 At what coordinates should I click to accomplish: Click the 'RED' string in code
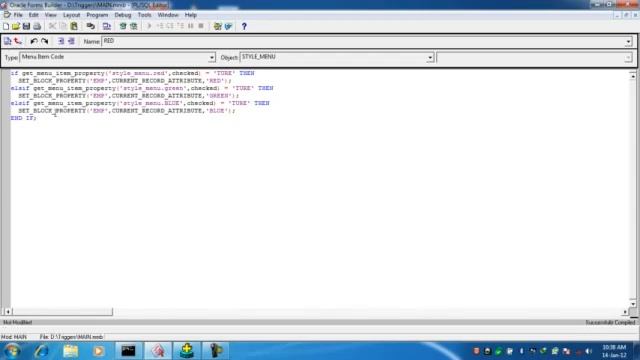(215, 81)
